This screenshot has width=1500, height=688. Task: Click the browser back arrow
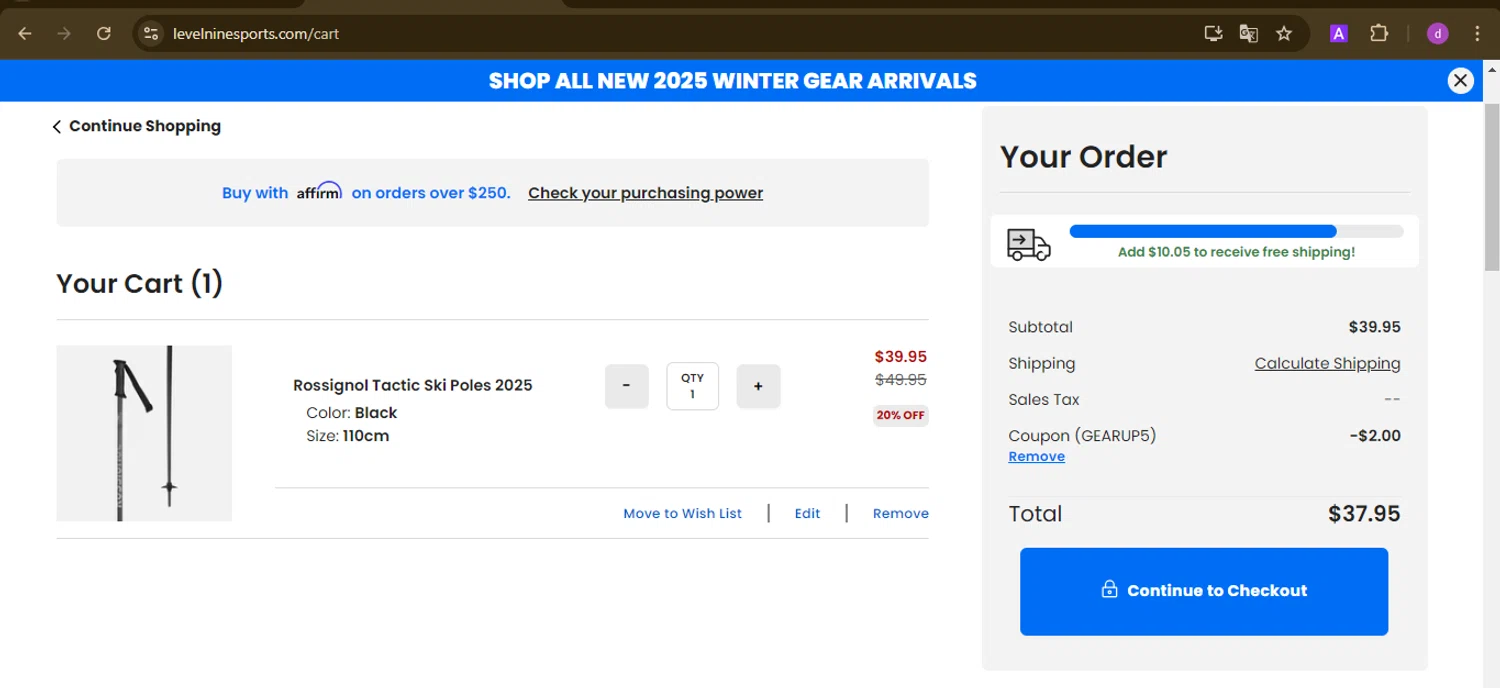(25, 34)
